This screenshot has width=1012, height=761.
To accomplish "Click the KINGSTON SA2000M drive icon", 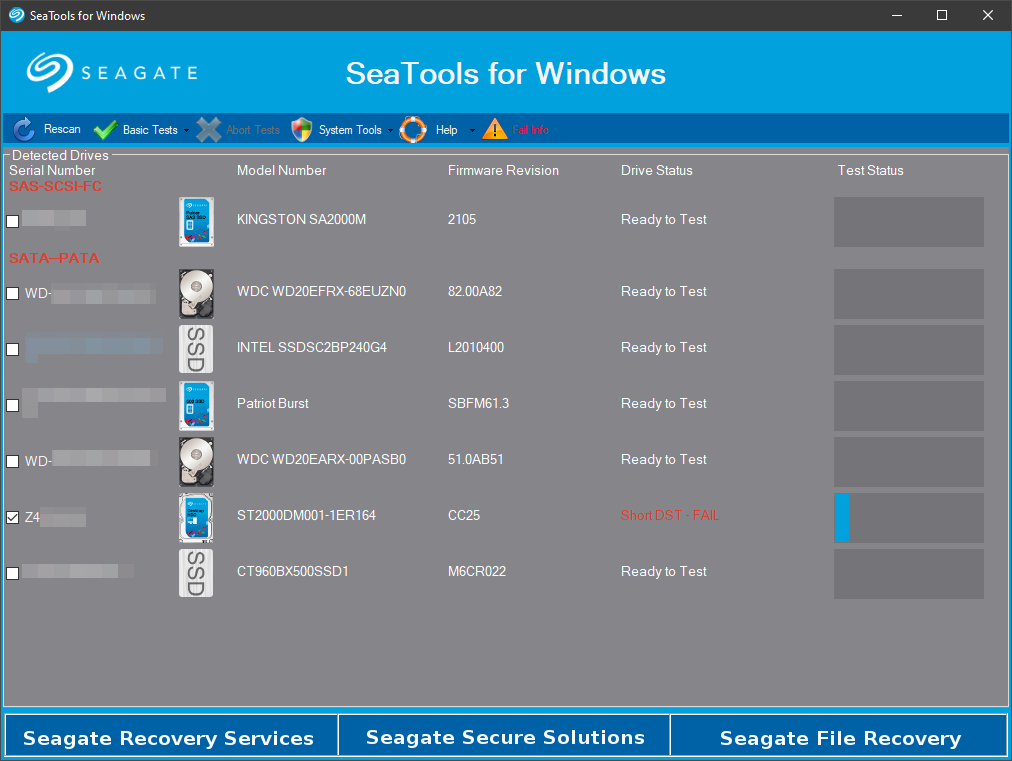I will [x=196, y=221].
